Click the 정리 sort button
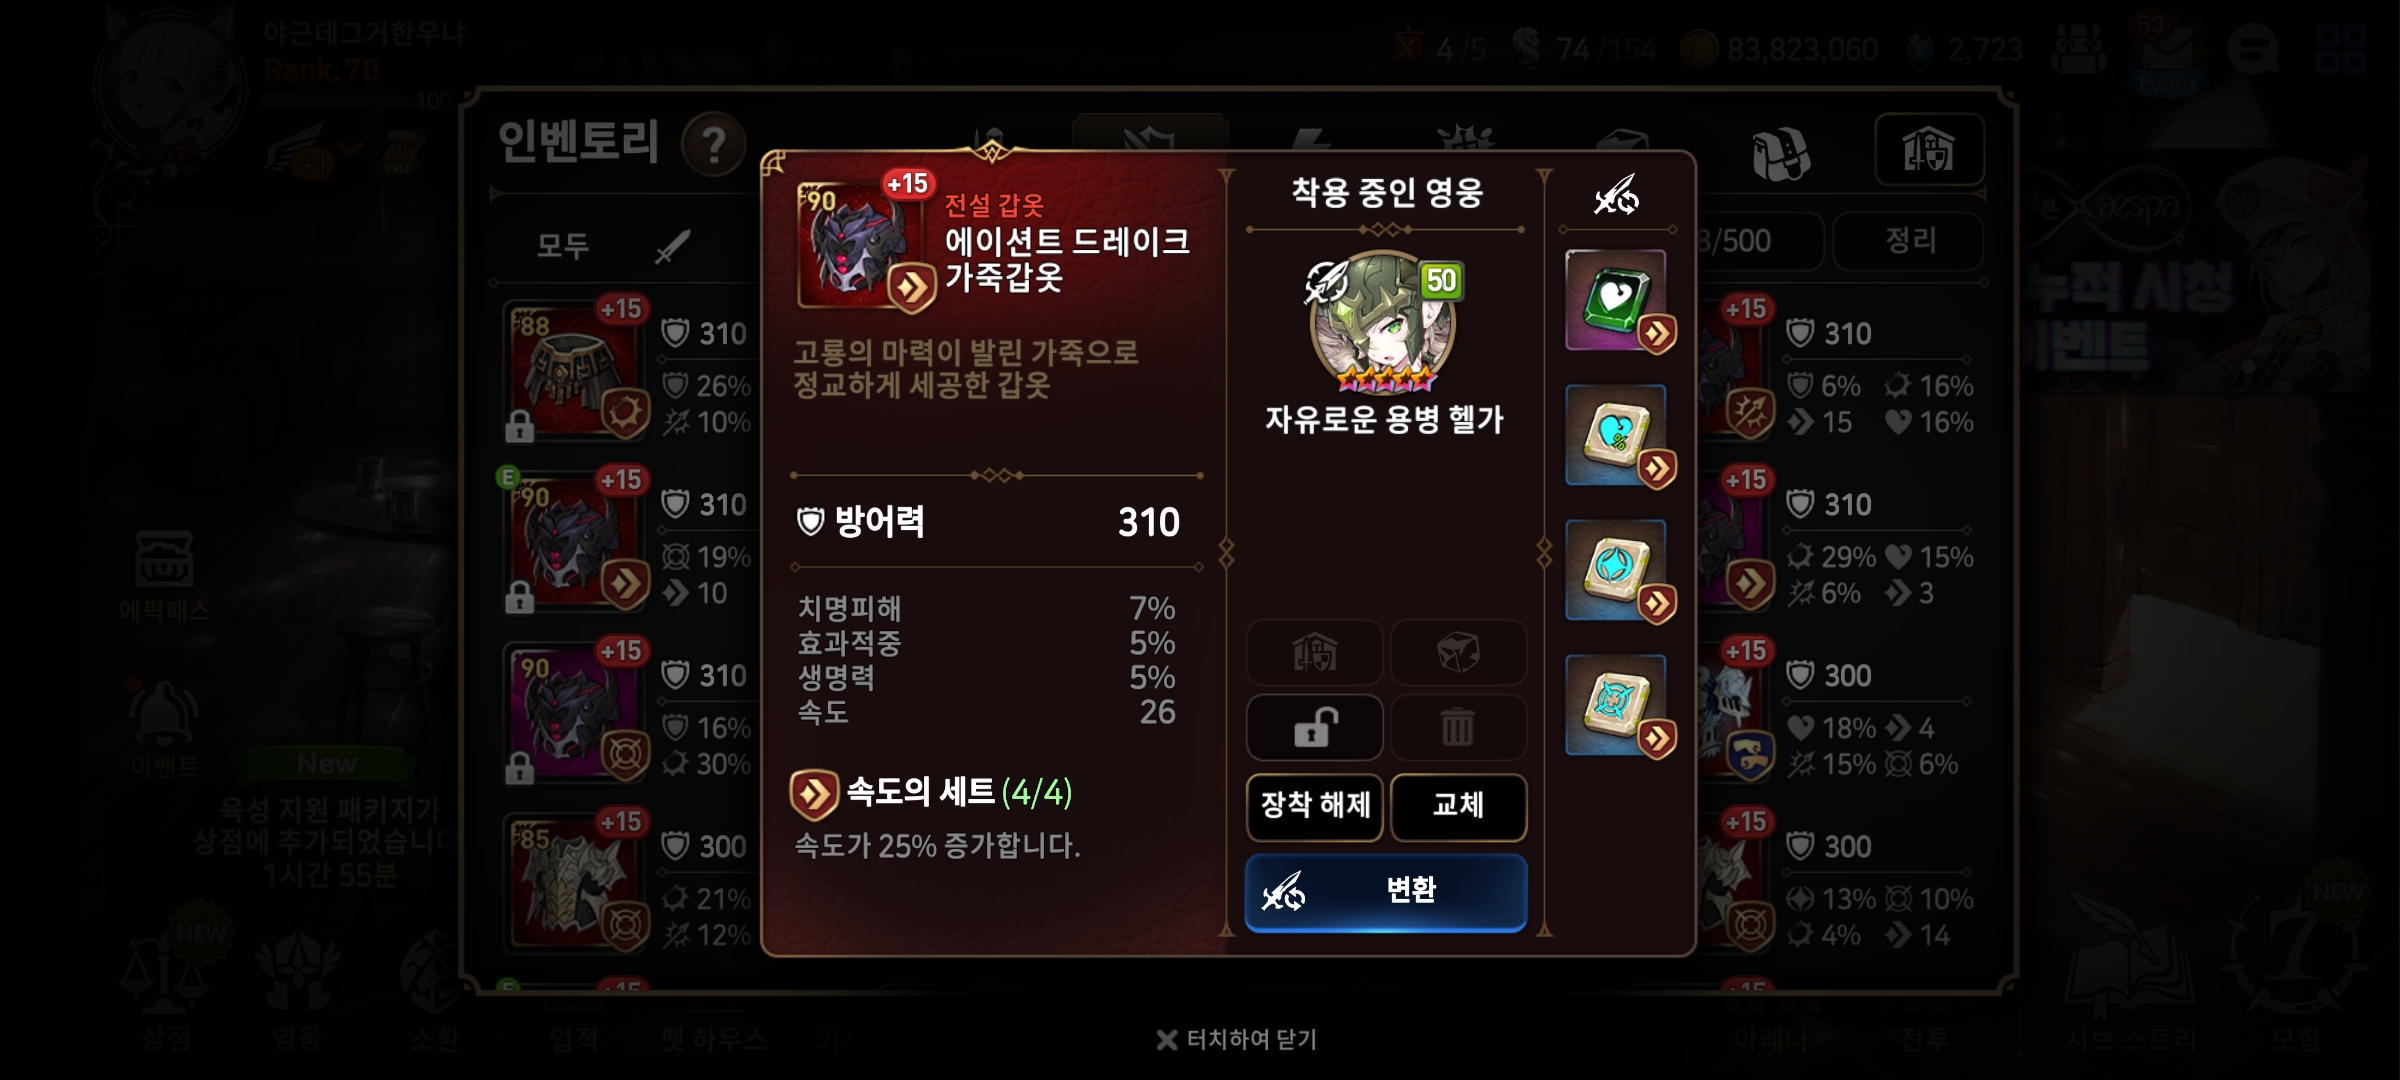This screenshot has width=2400, height=1080. (1909, 241)
